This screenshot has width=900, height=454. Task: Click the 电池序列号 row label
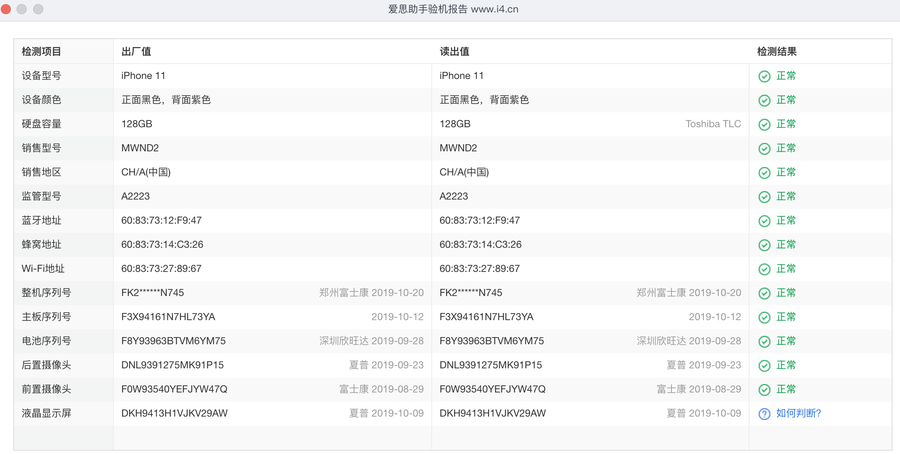click(x=46, y=341)
